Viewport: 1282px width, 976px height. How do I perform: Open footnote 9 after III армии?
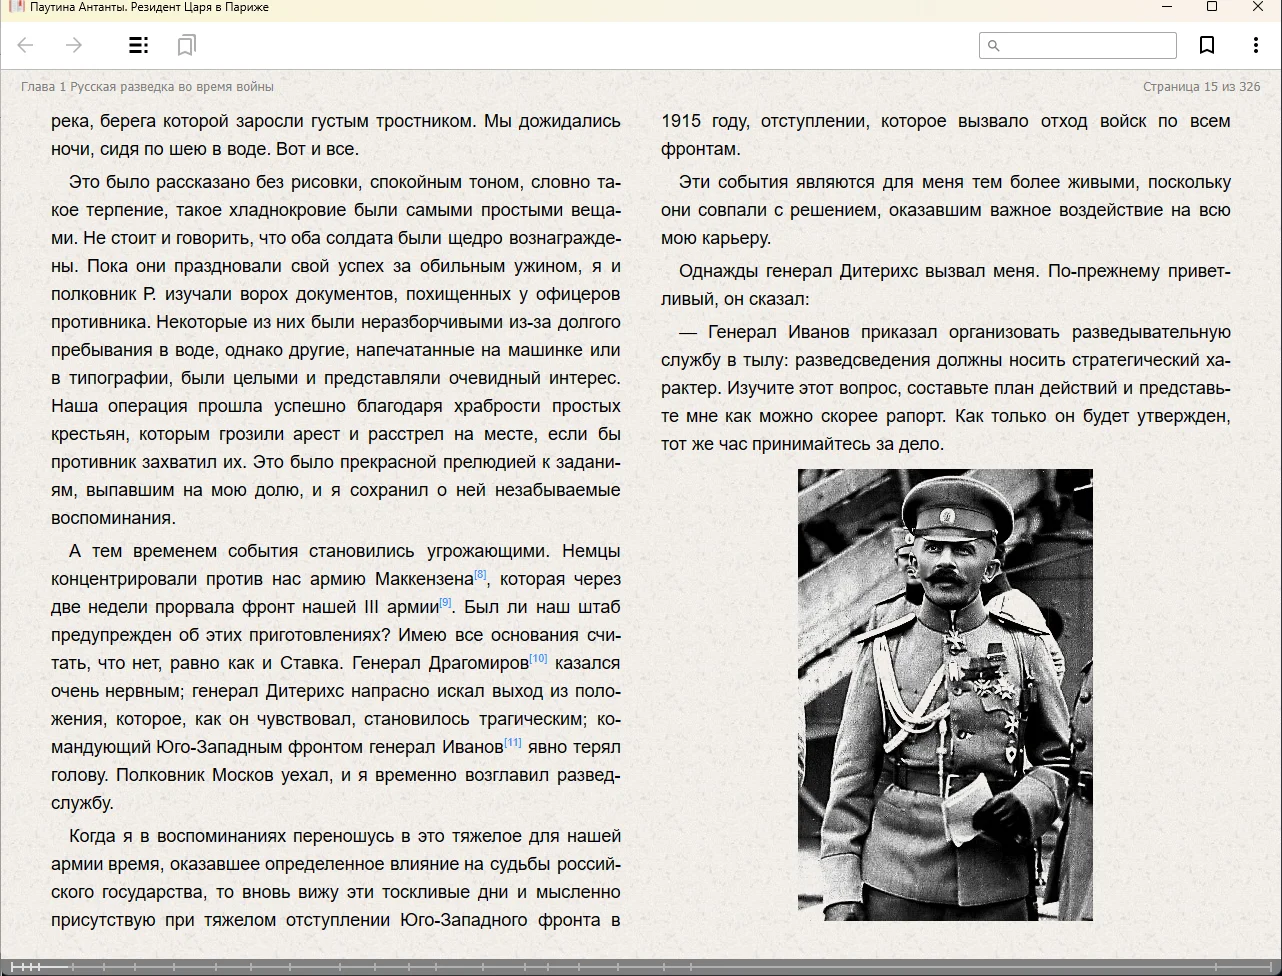point(445,602)
